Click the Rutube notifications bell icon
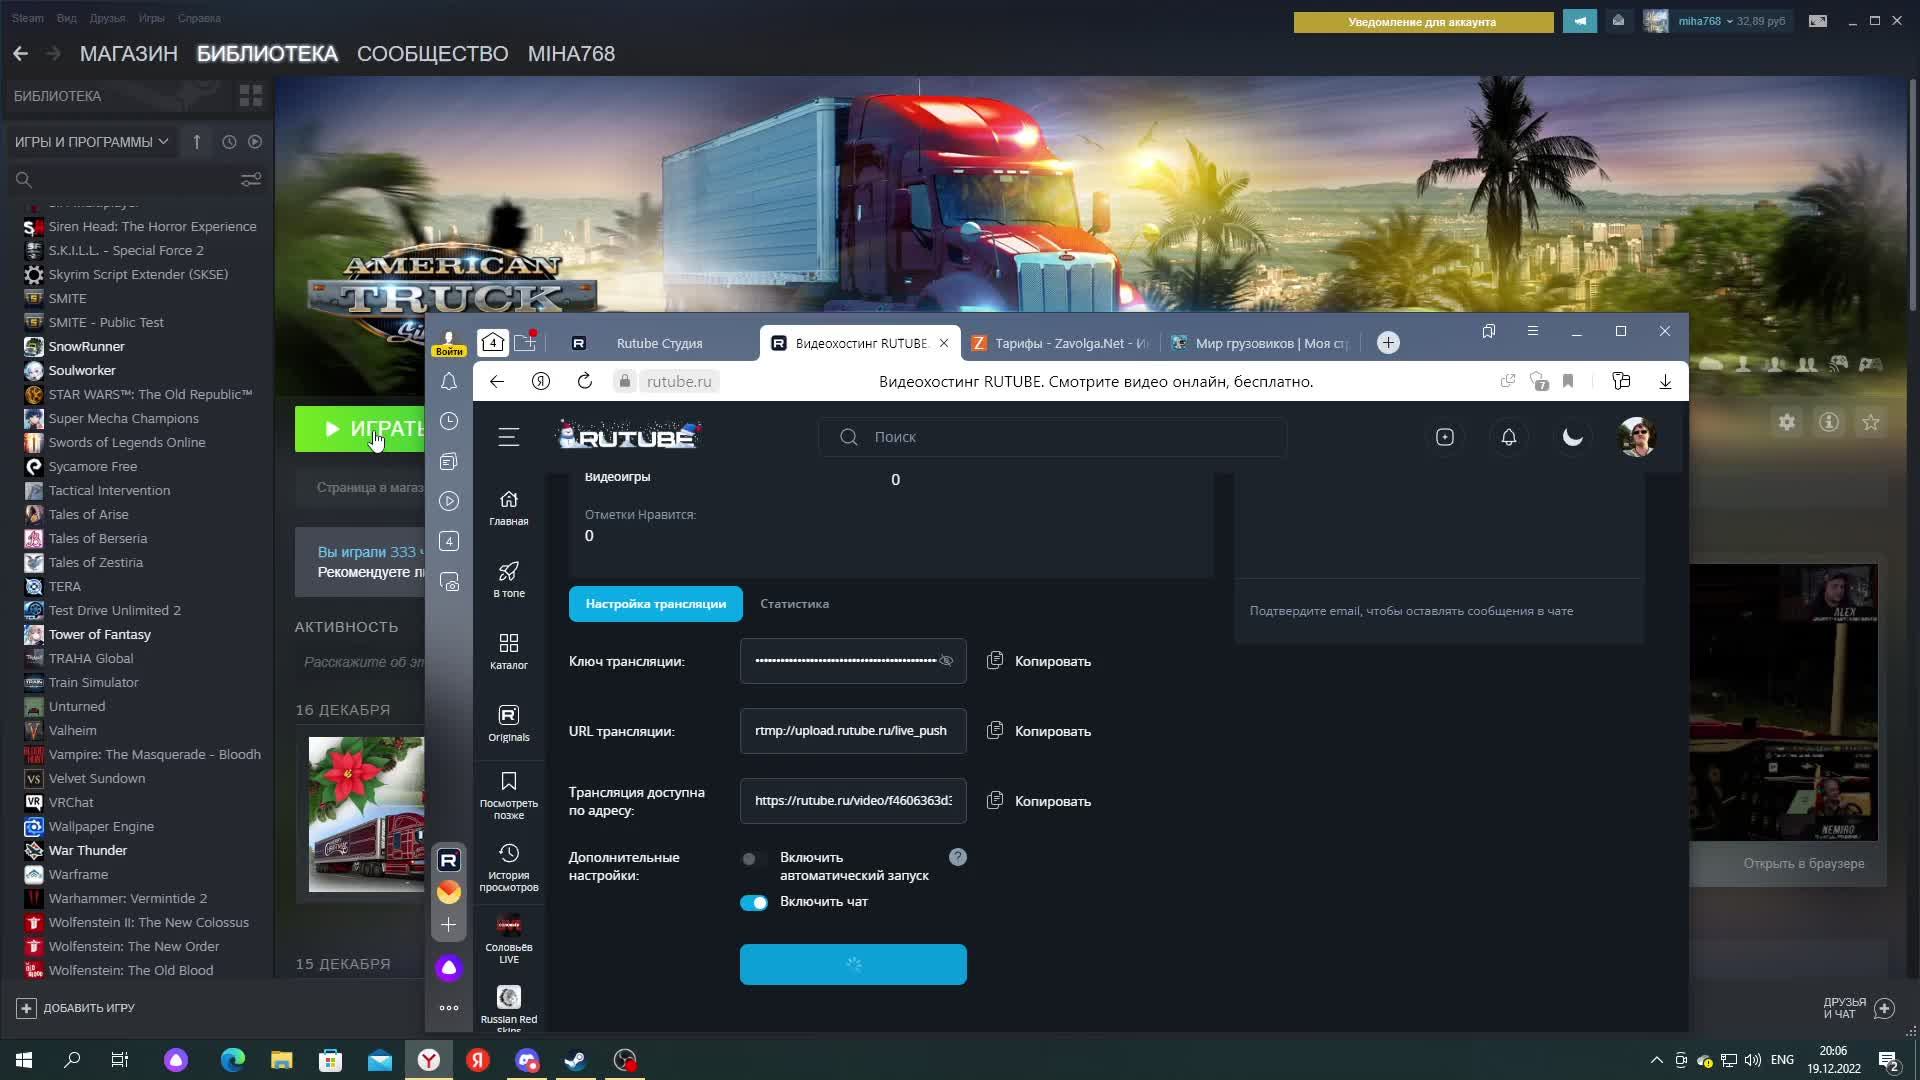This screenshot has width=1920, height=1080. (x=1508, y=437)
